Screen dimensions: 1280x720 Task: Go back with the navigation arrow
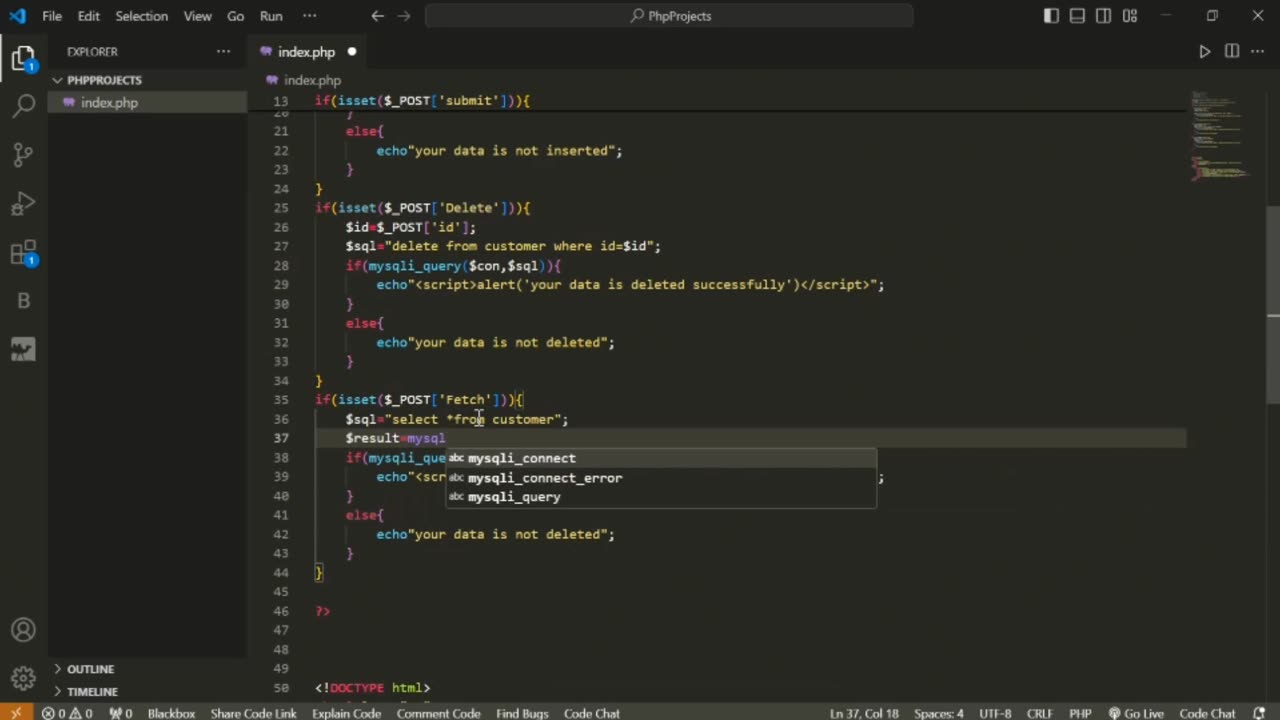(x=377, y=16)
